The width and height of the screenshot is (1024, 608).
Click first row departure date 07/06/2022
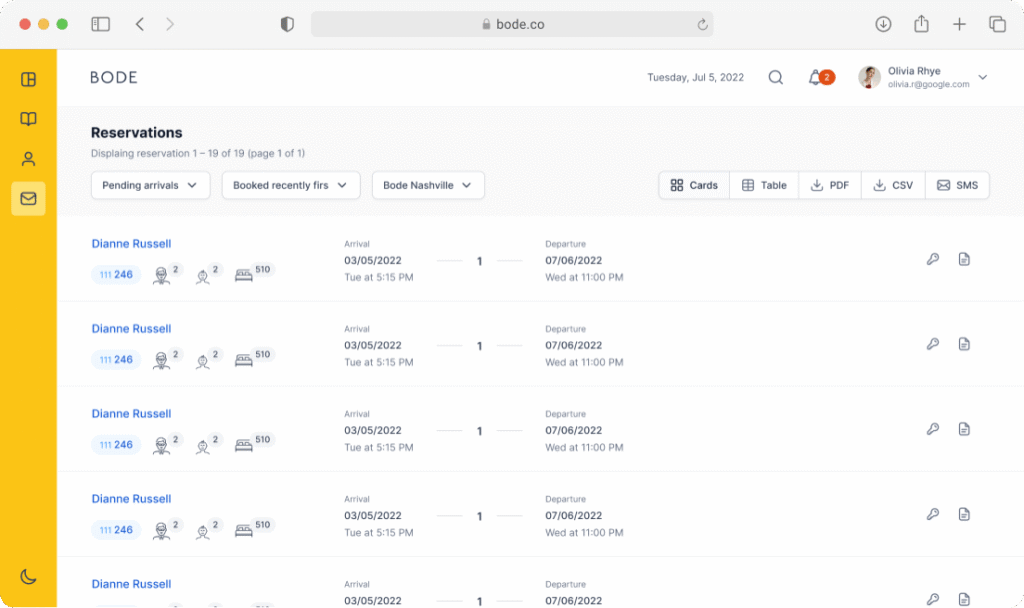573,260
